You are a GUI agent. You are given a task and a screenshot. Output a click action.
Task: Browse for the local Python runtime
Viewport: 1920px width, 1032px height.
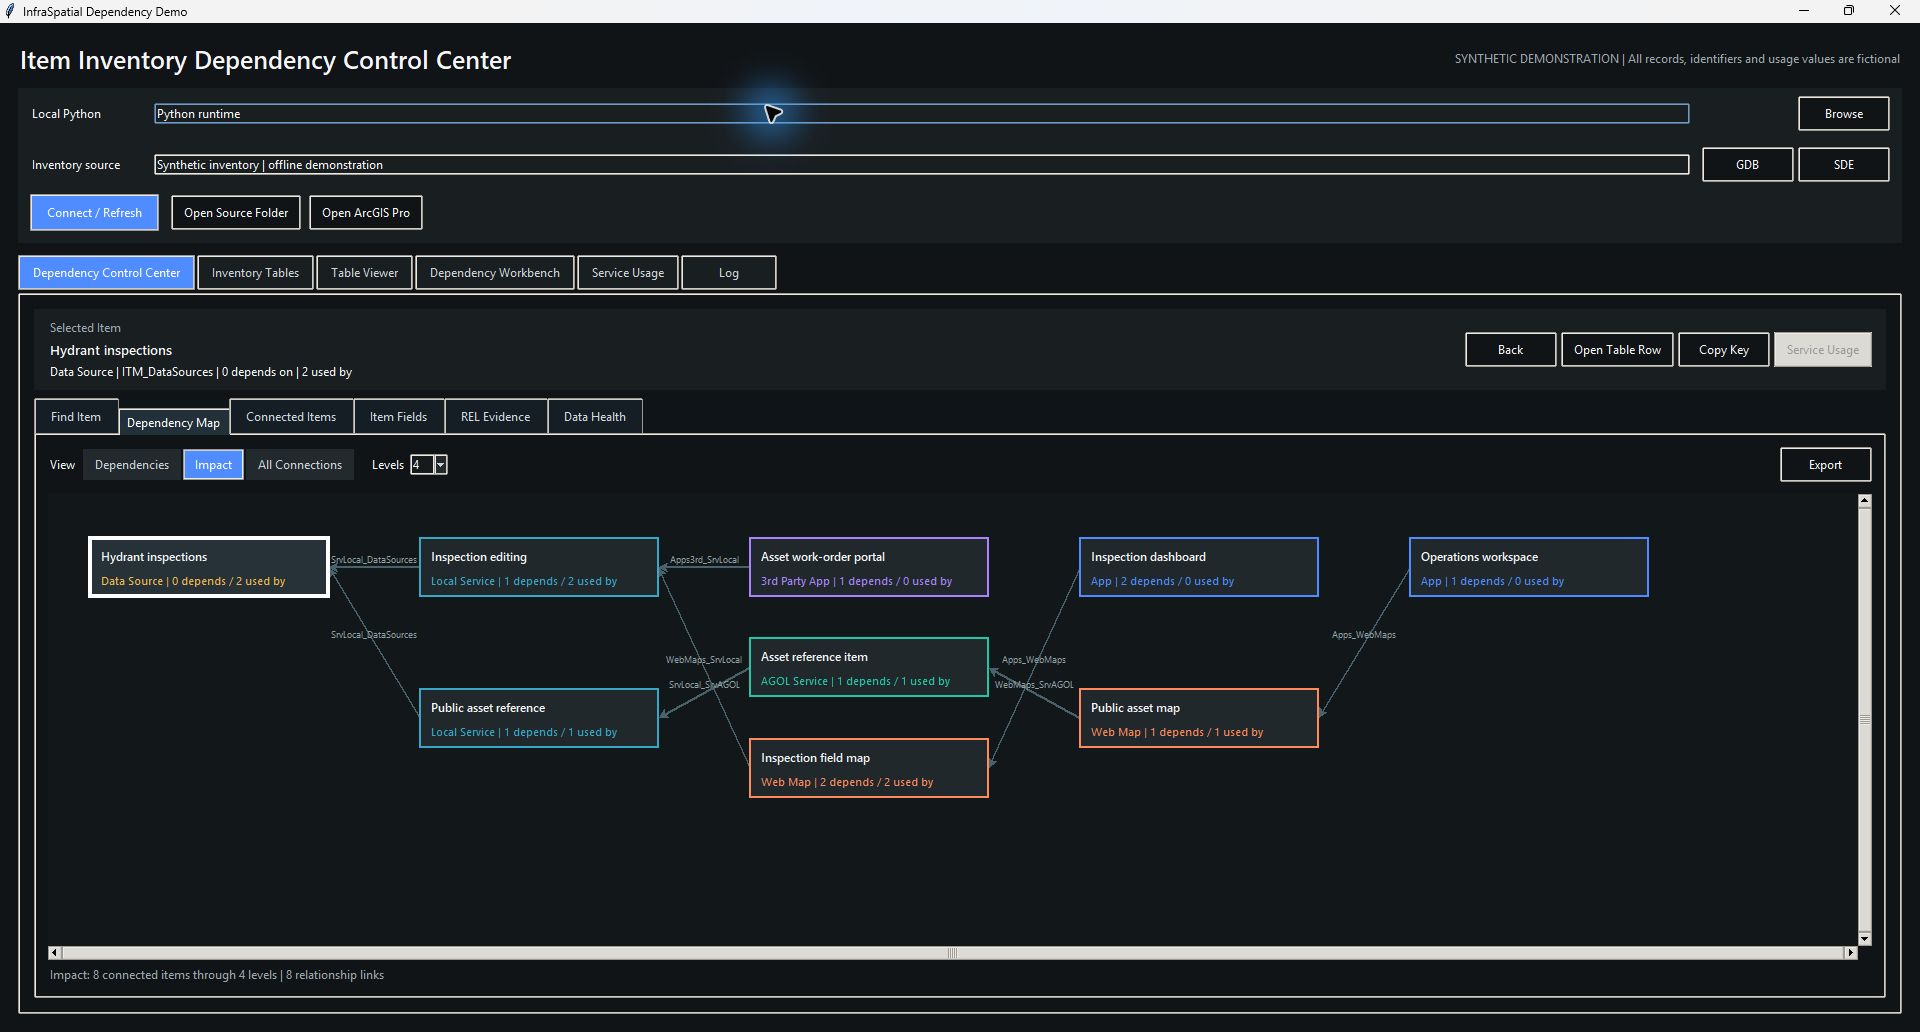click(1844, 114)
